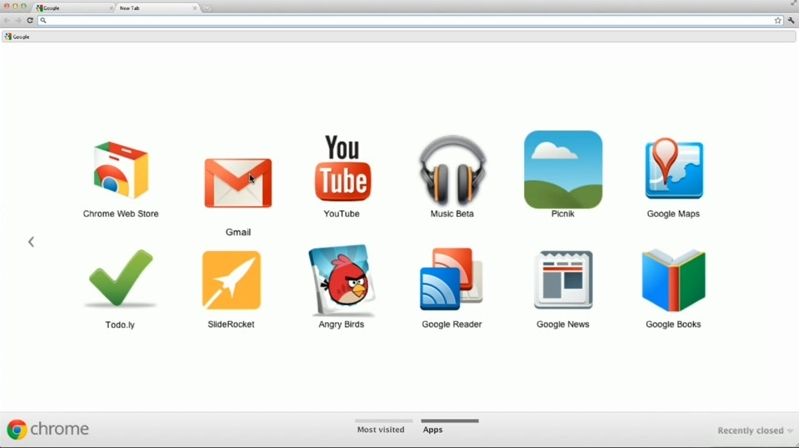The image size is (799, 448).
Task: Open a new tab with the new-tab button
Action: point(206,8)
